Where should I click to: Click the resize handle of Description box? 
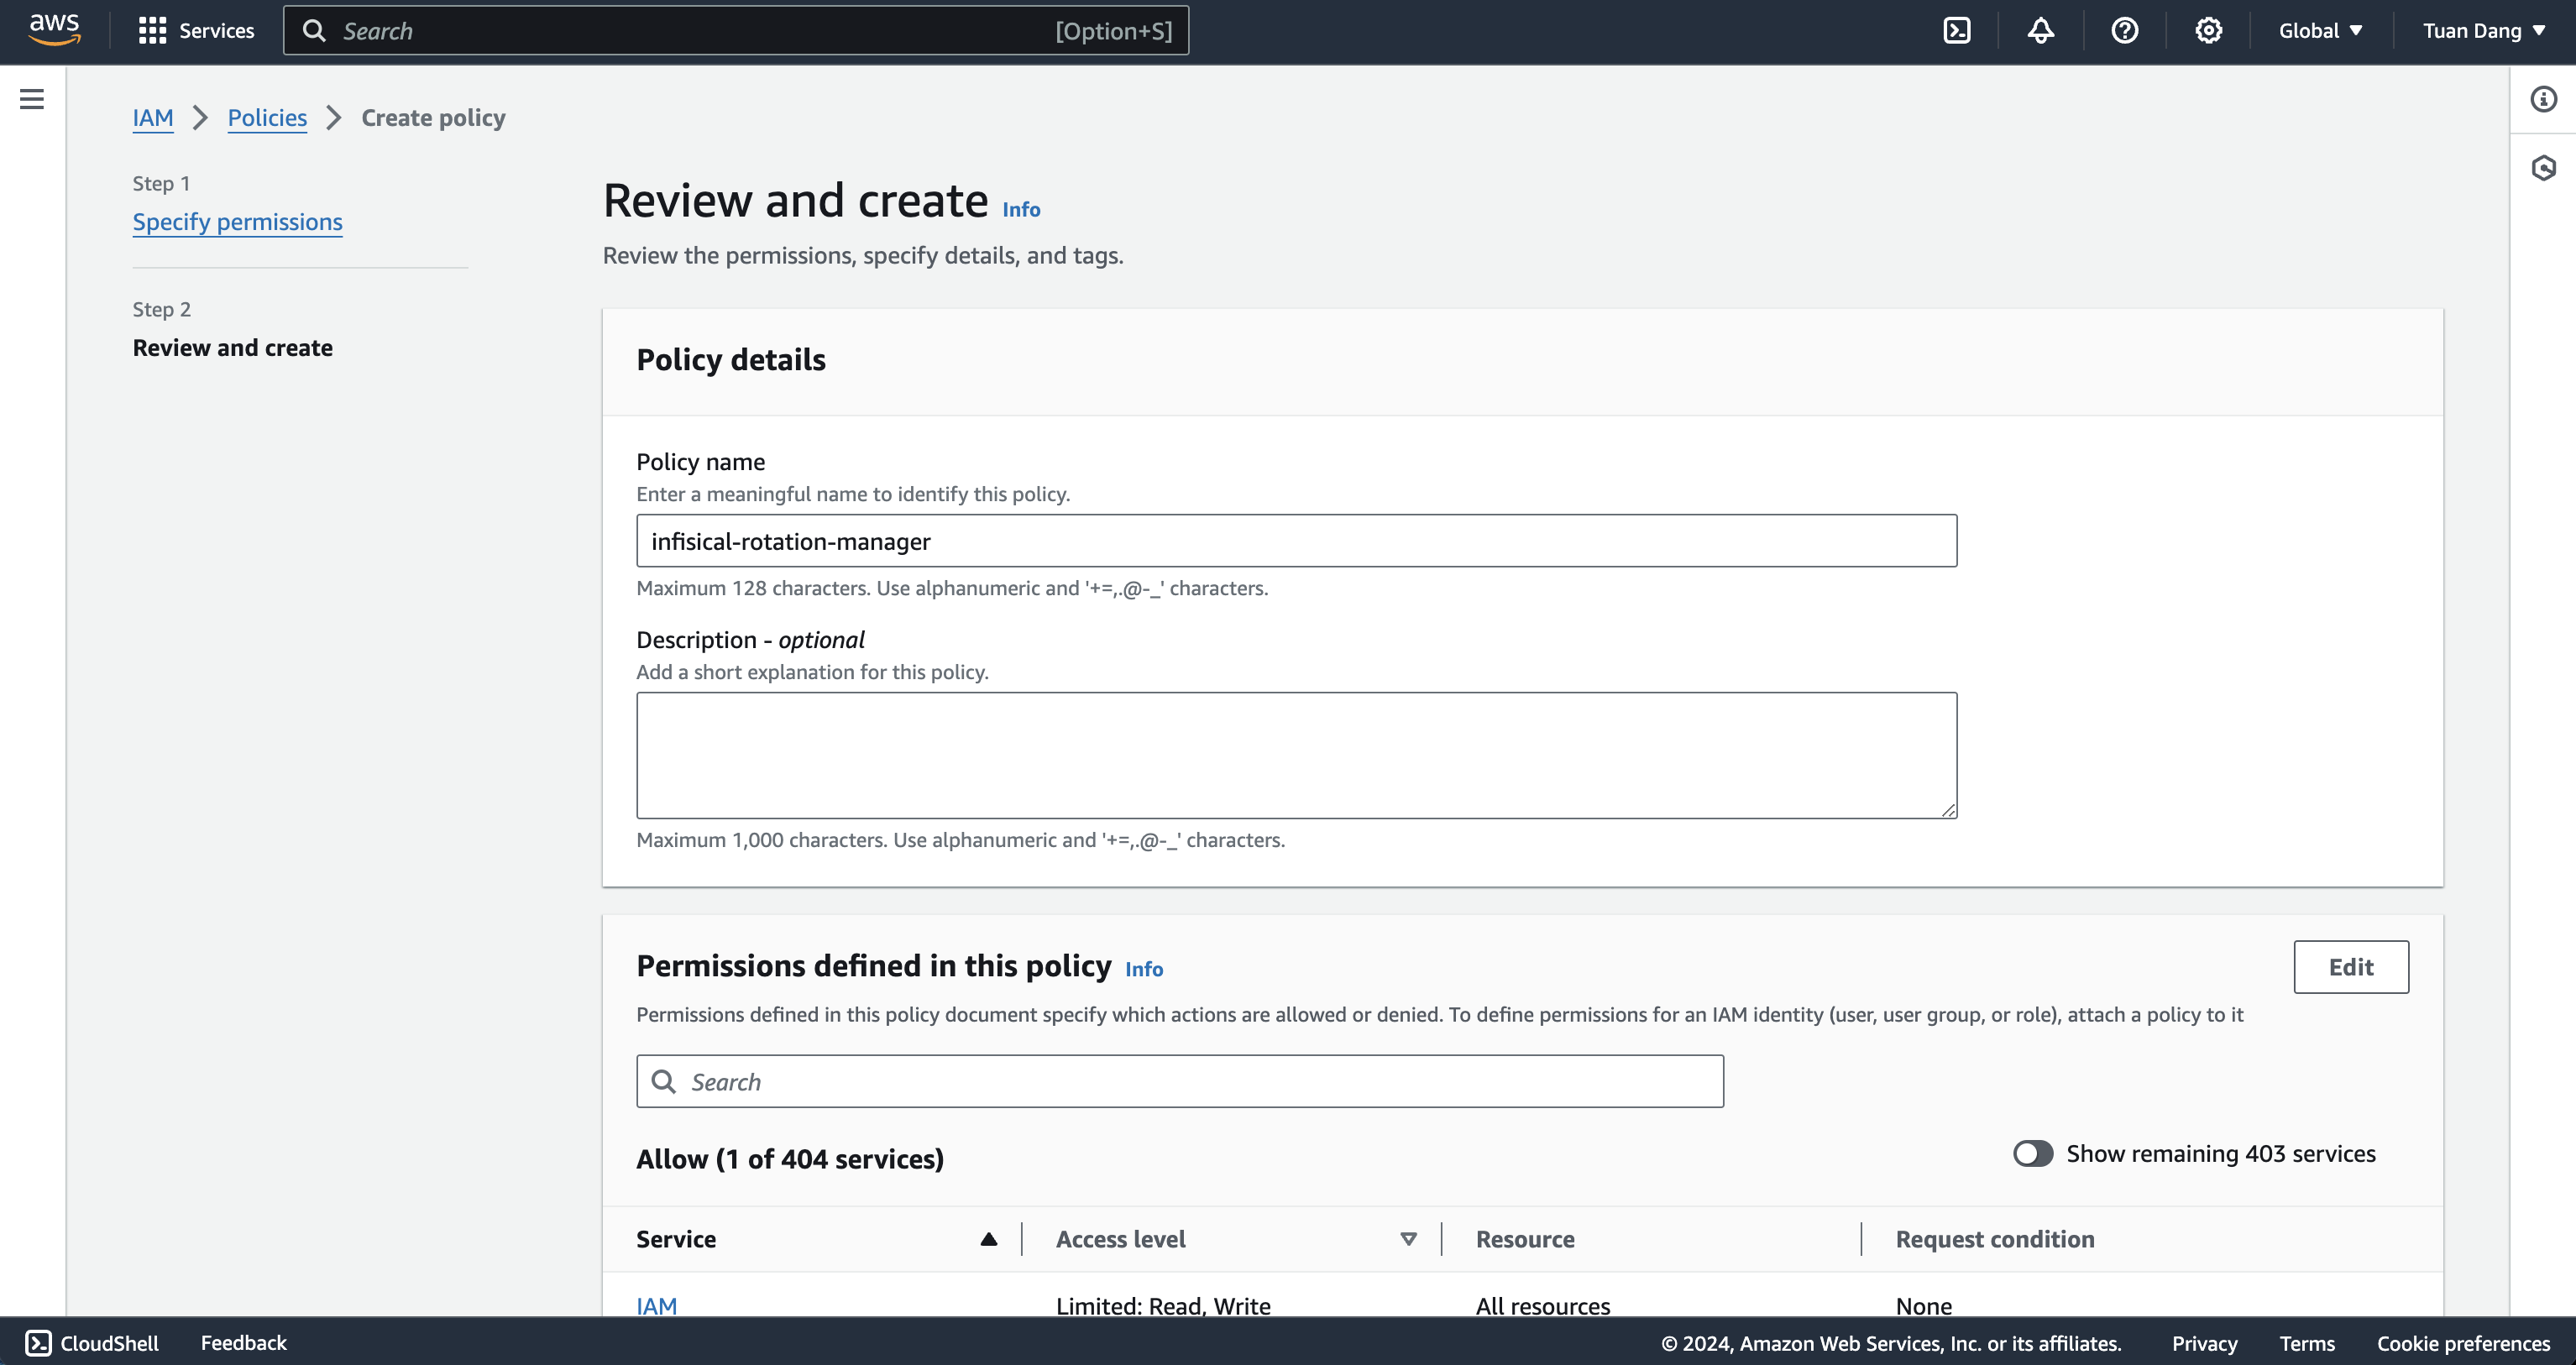pyautogui.click(x=1948, y=810)
